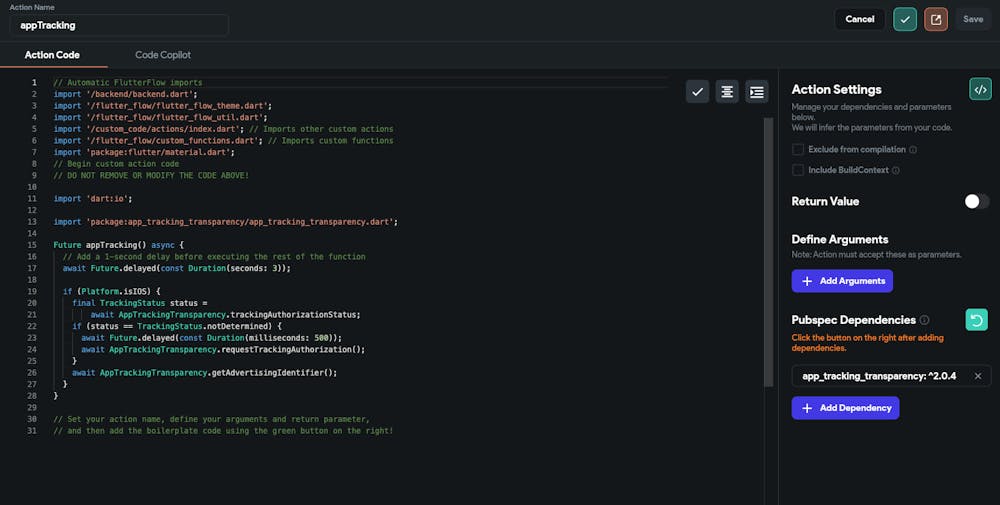Image resolution: width=1000 pixels, height=505 pixels.
Task: Click info icon beside Include BuildContext
Action: (896, 170)
